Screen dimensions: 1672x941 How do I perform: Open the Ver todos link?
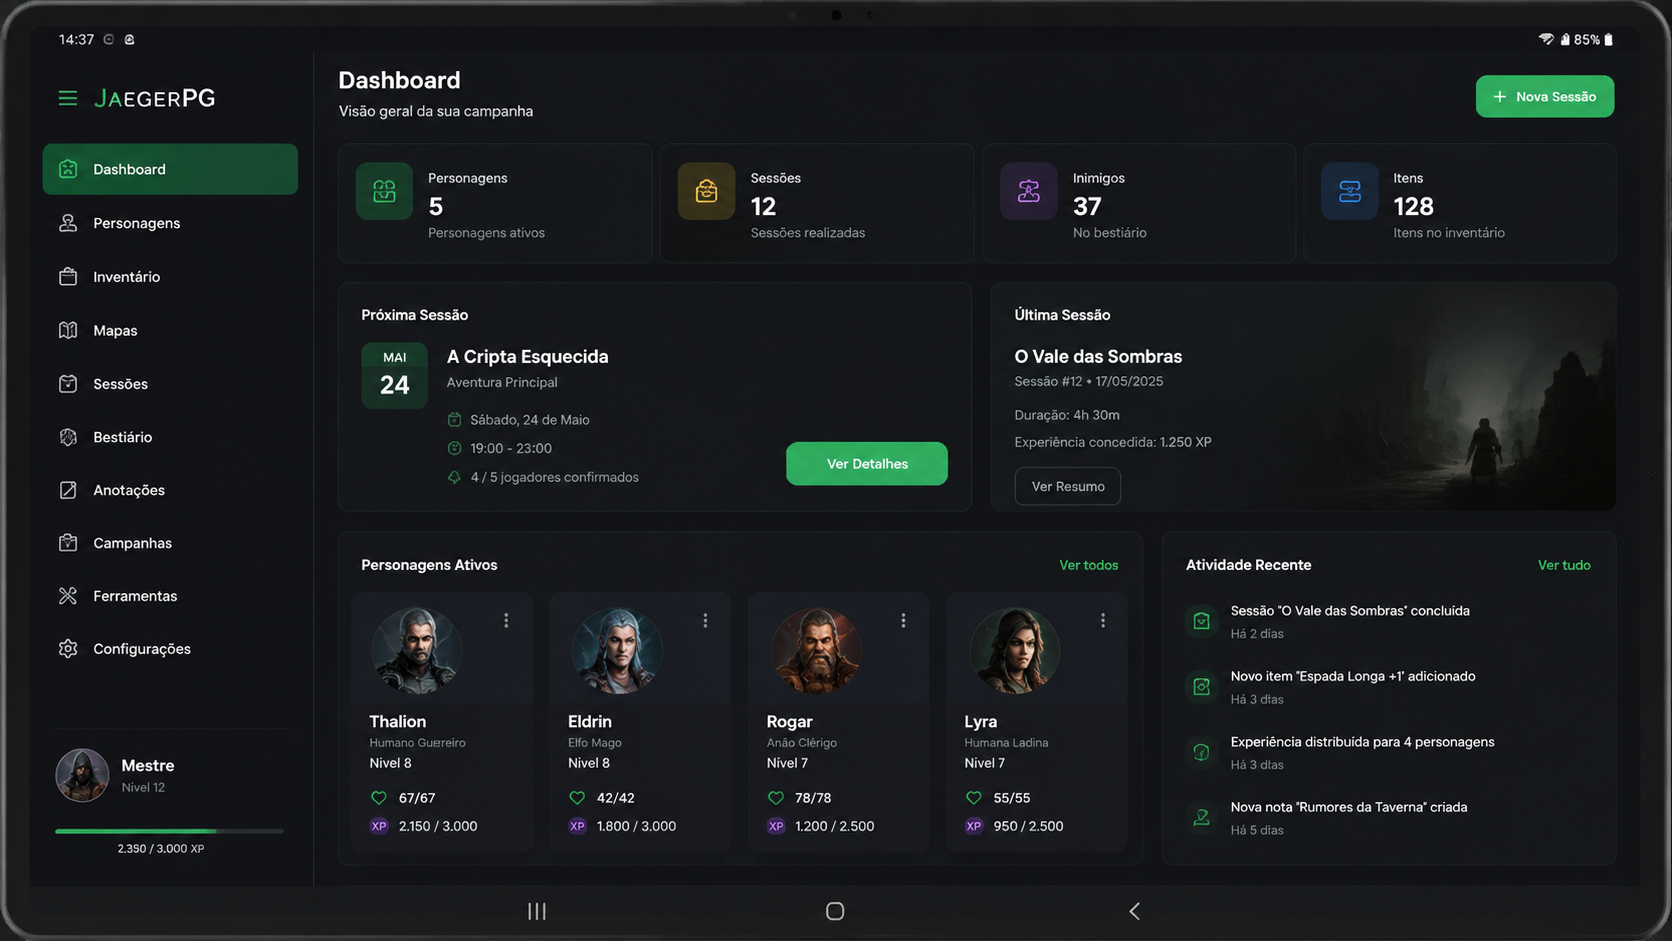[x=1088, y=566]
